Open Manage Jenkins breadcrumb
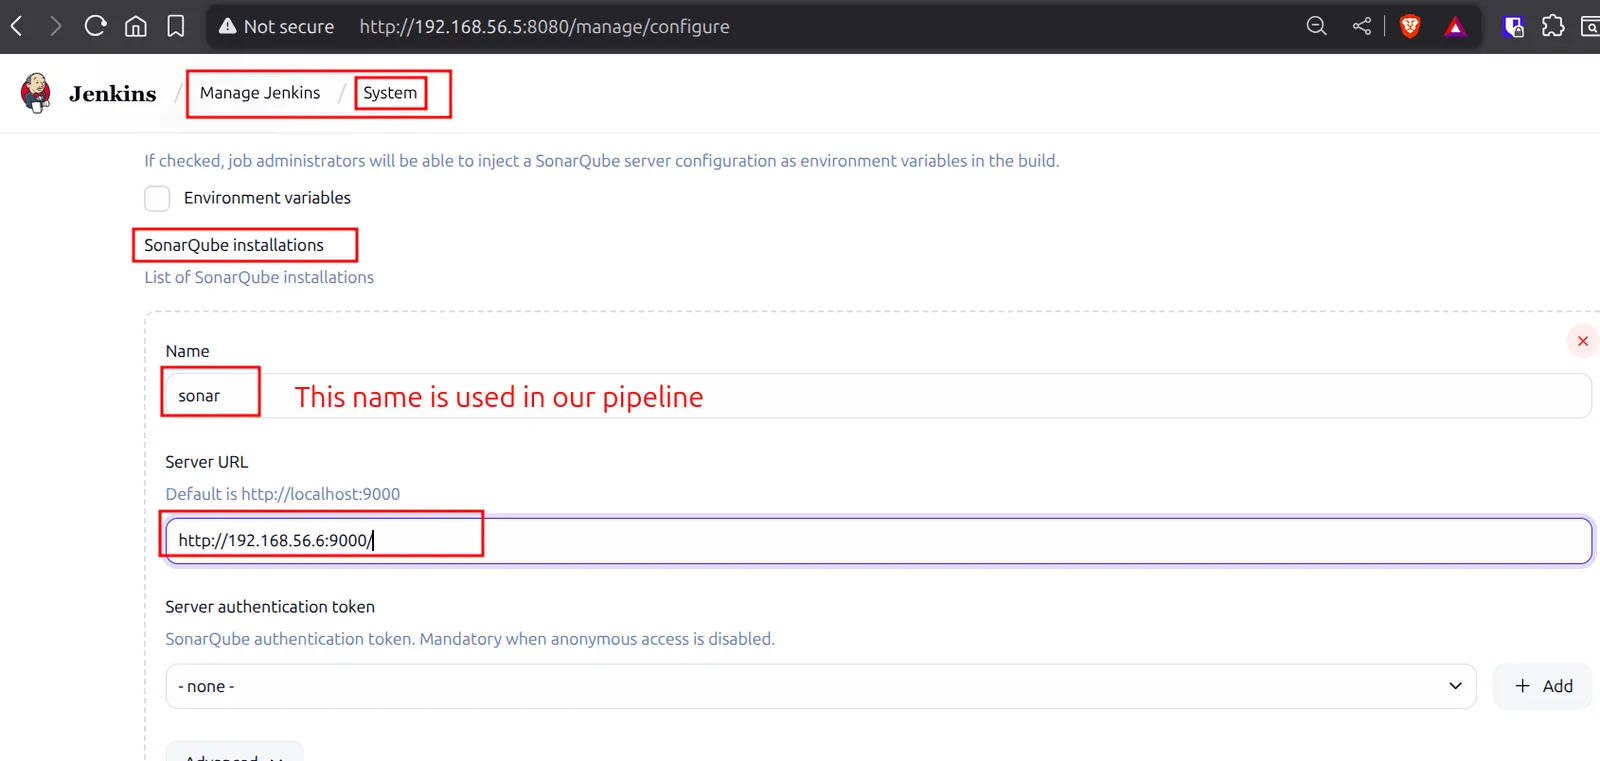 coord(260,93)
